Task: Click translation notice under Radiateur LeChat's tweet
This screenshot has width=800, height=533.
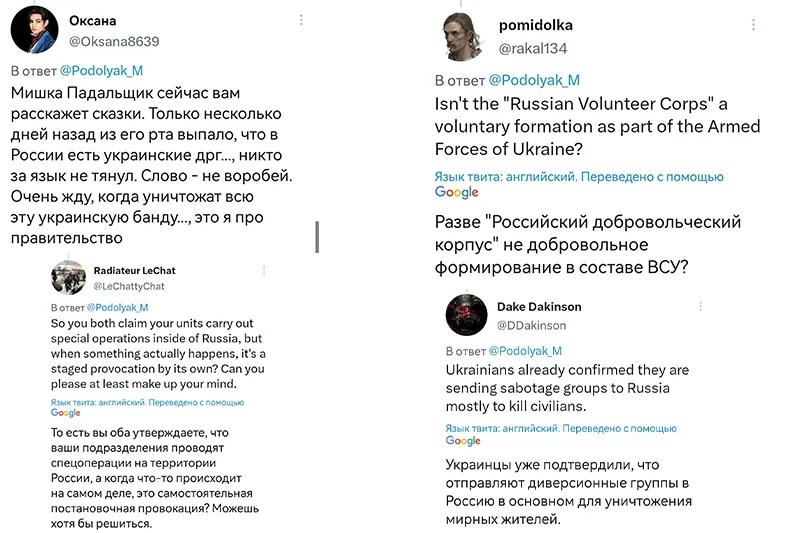Action: [147, 407]
